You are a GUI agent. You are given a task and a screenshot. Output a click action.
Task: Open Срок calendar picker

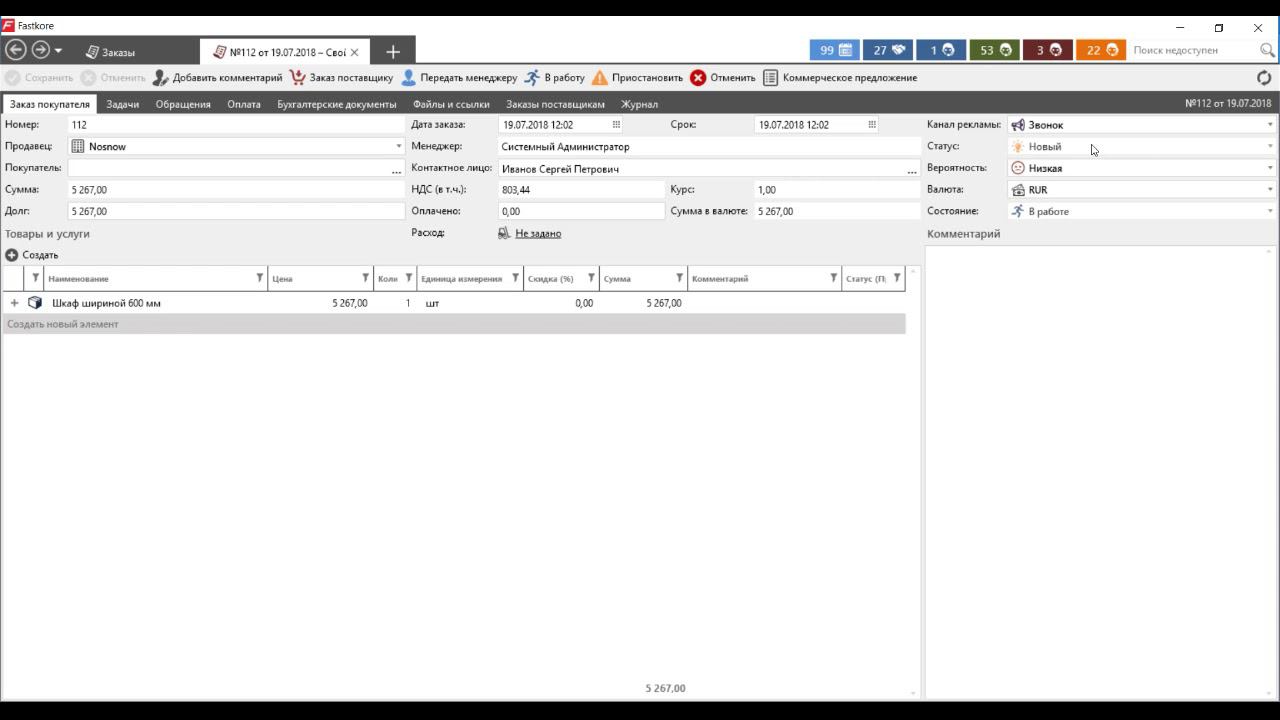click(872, 125)
